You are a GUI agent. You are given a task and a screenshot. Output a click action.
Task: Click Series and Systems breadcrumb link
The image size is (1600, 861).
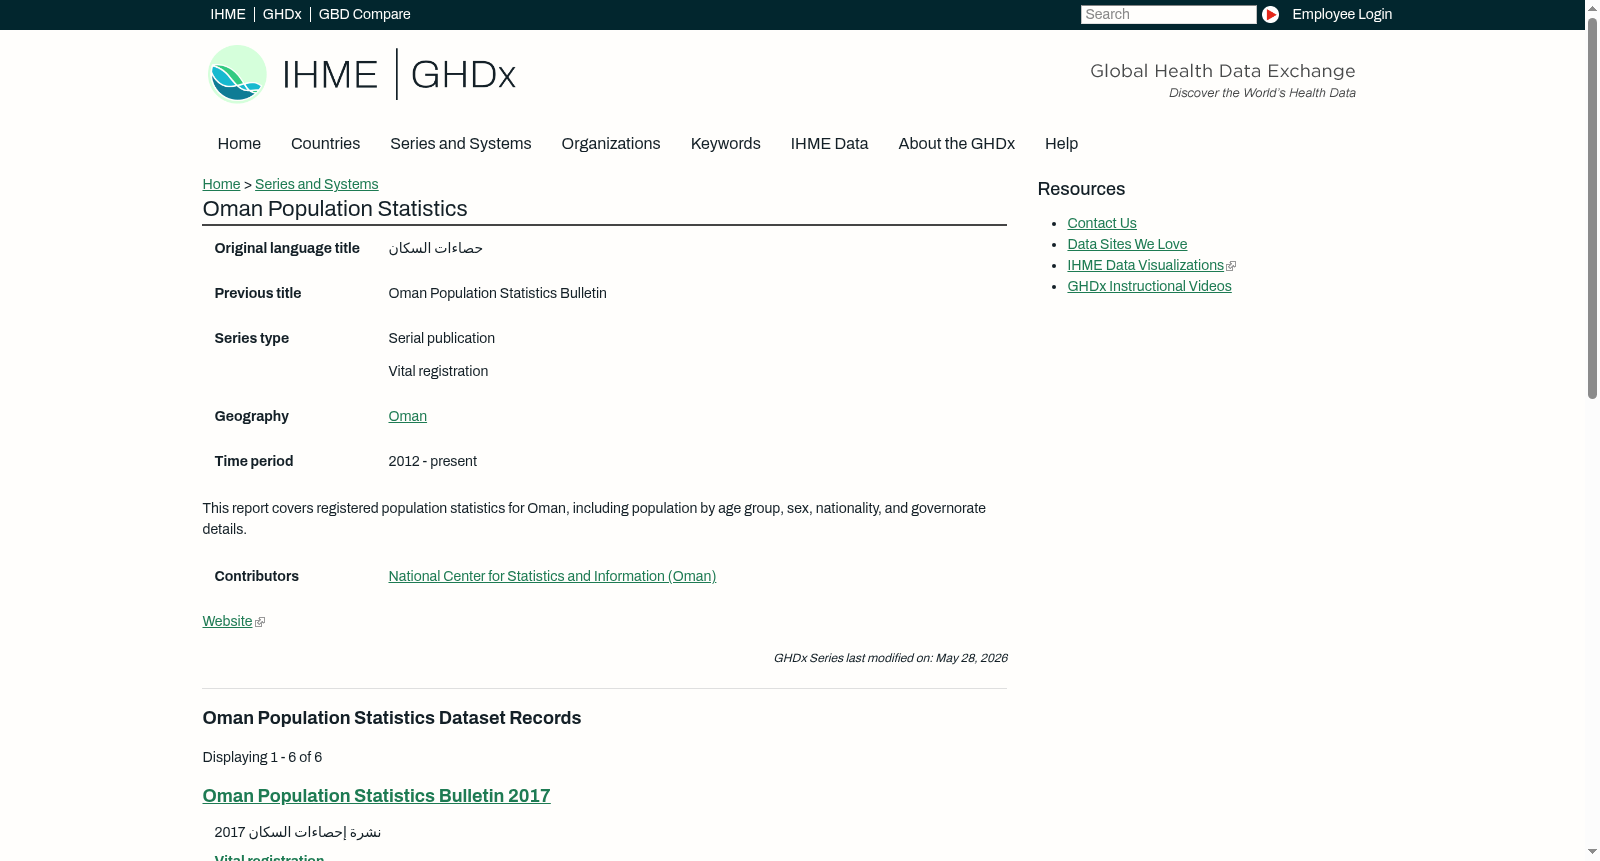coord(316,184)
